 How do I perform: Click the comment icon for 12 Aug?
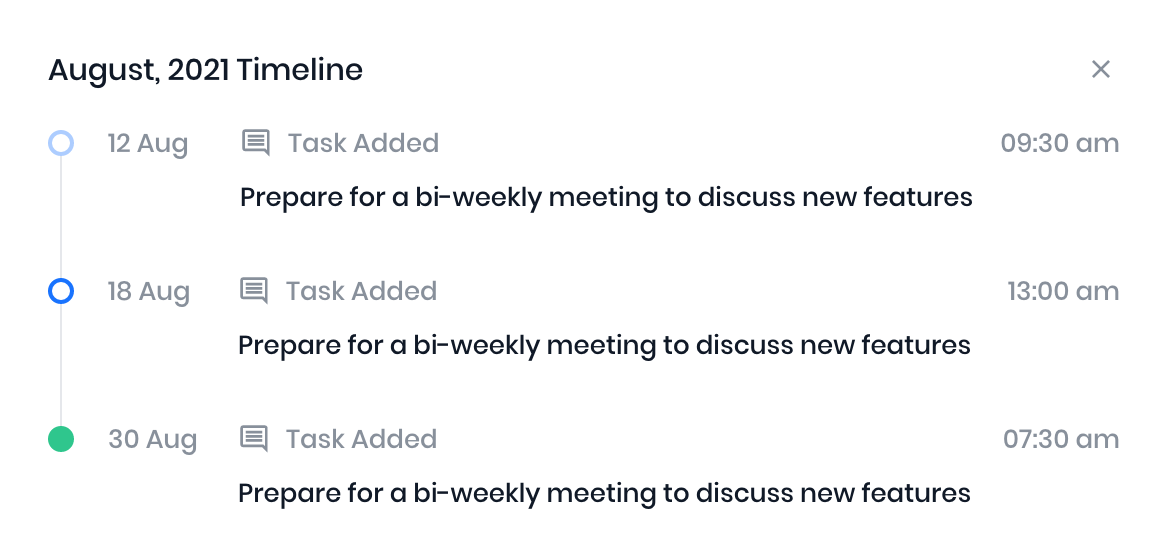click(x=256, y=143)
